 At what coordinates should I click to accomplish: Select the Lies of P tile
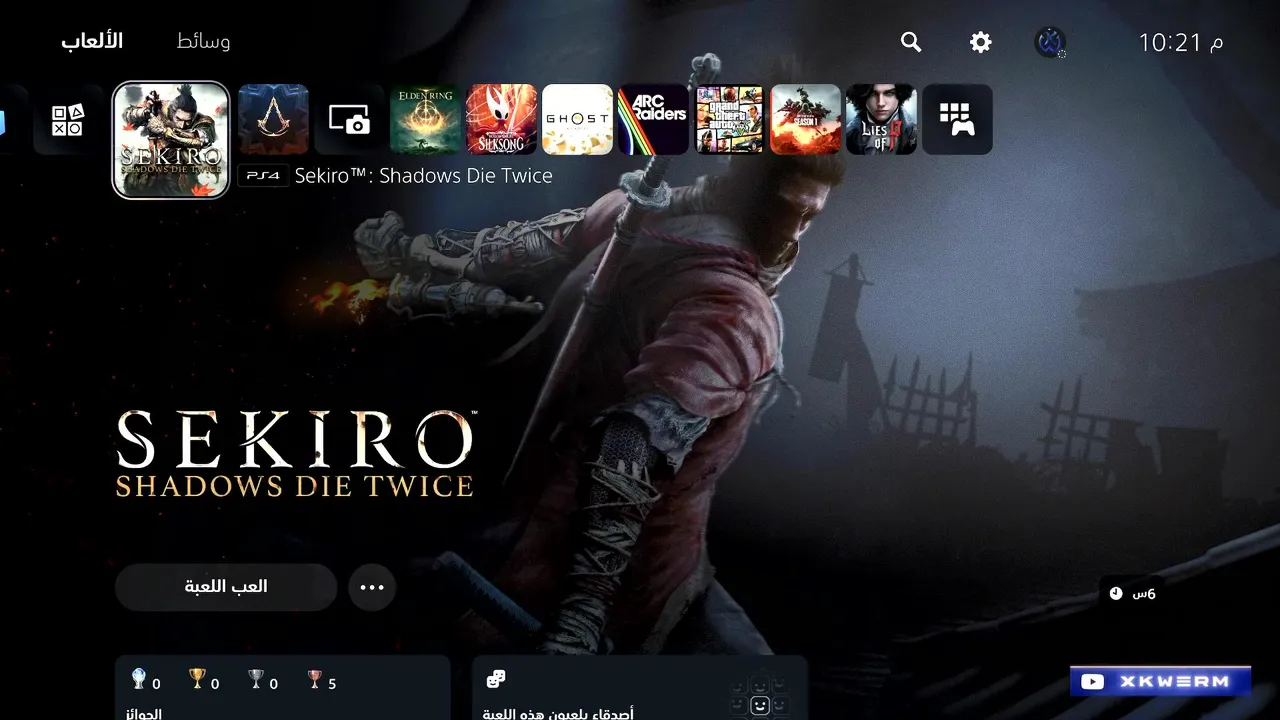[881, 119]
